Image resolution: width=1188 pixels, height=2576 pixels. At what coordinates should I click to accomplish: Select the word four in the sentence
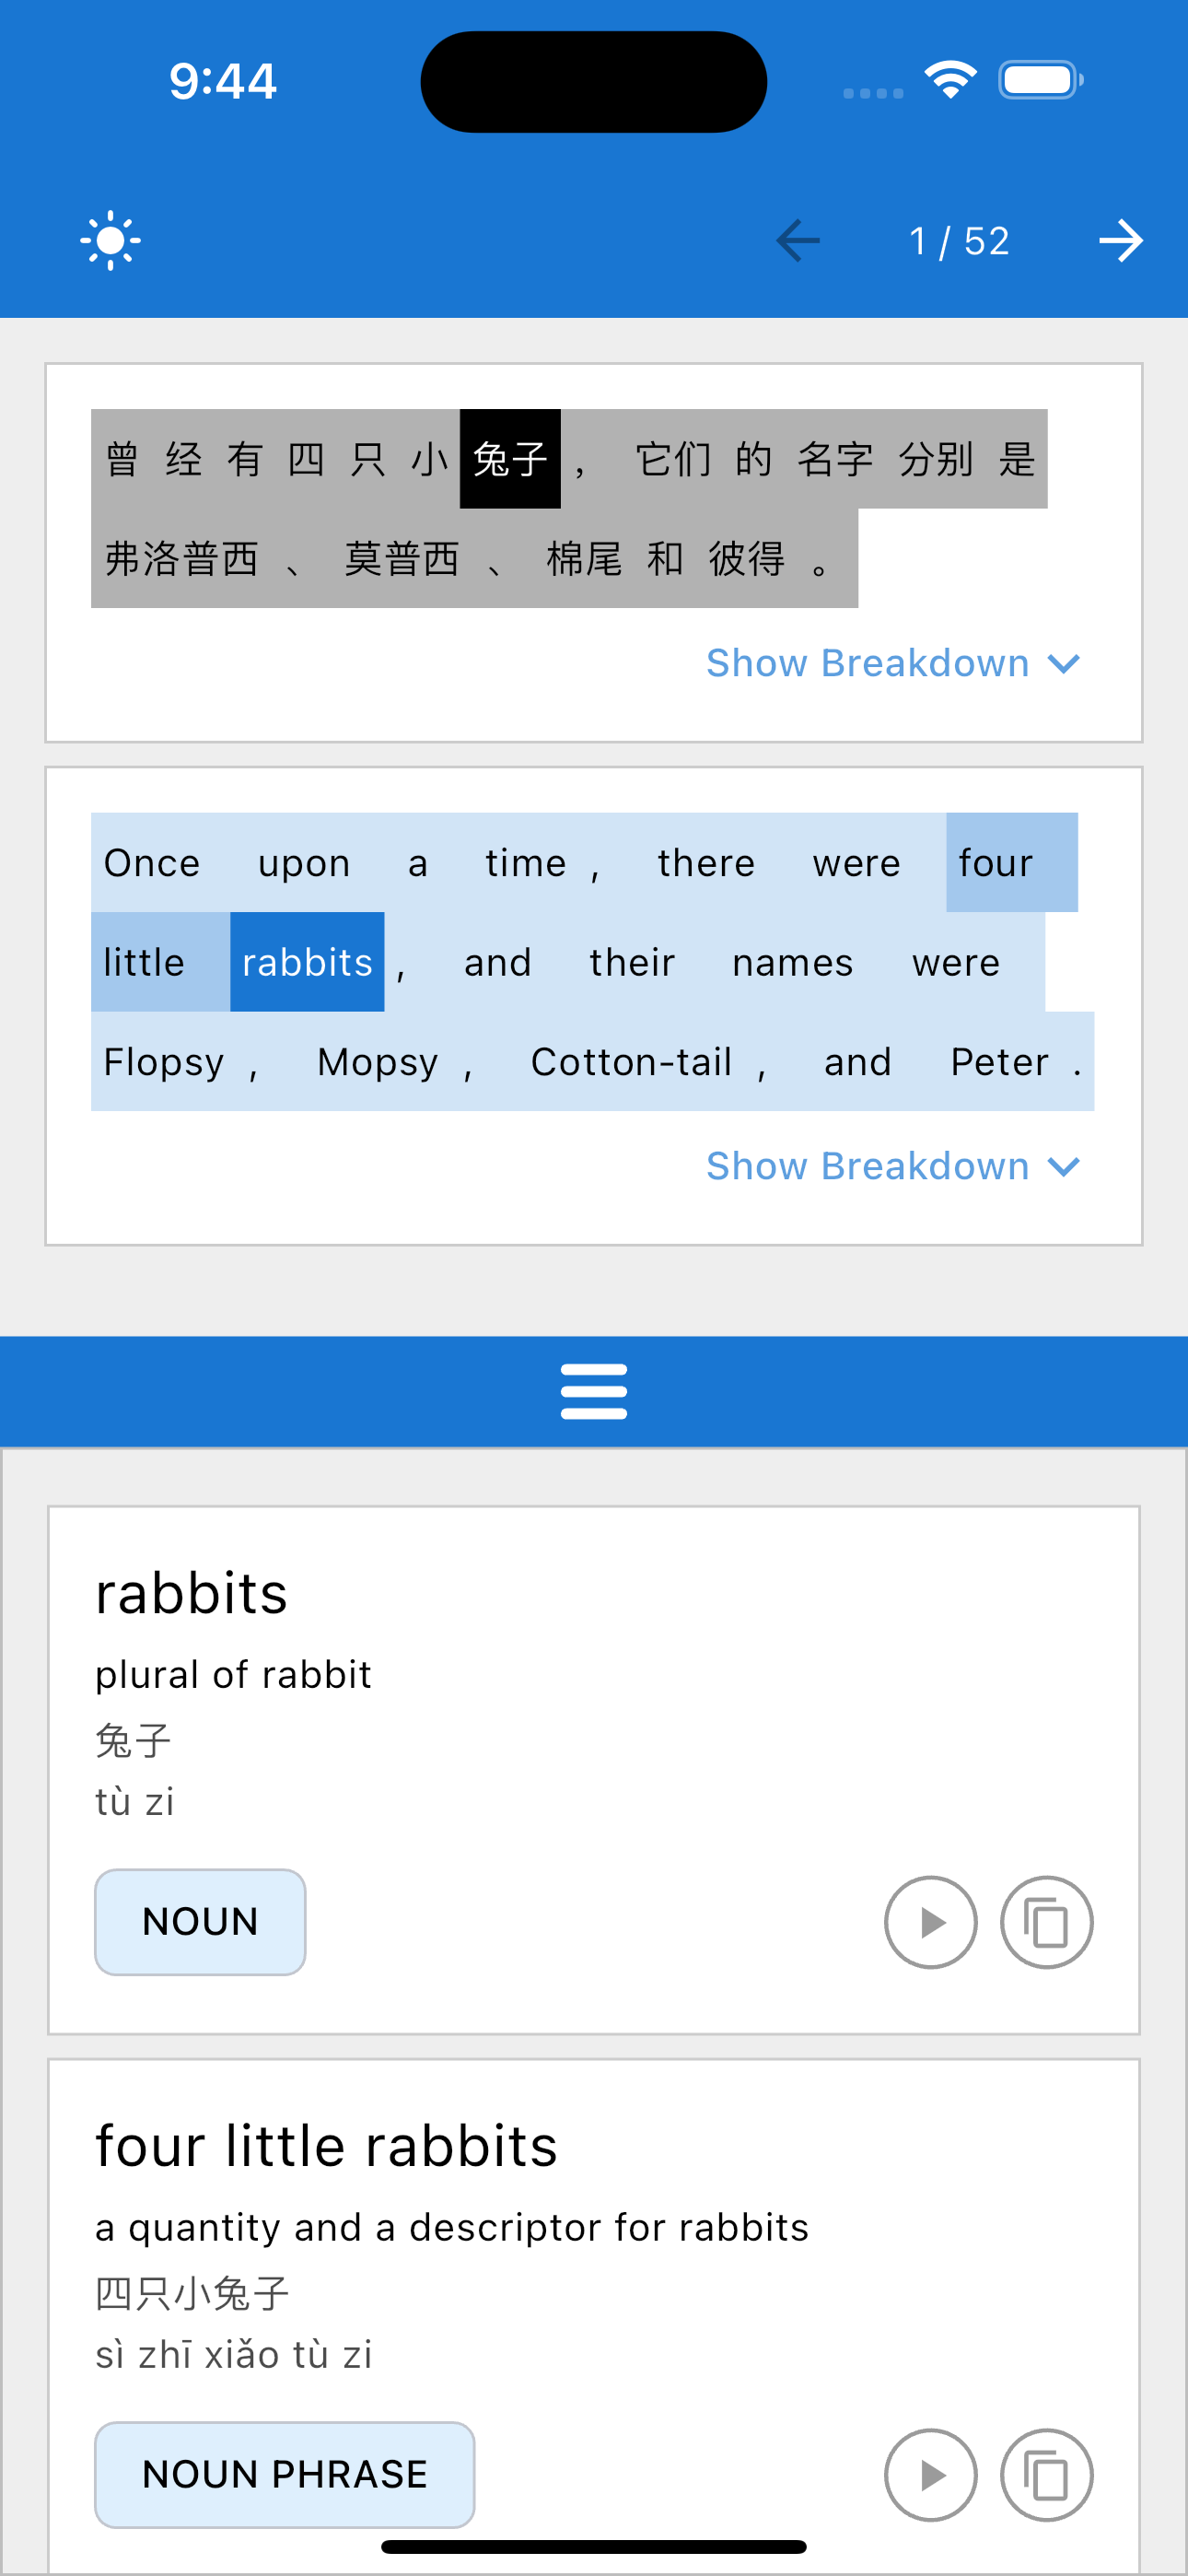click(x=995, y=863)
